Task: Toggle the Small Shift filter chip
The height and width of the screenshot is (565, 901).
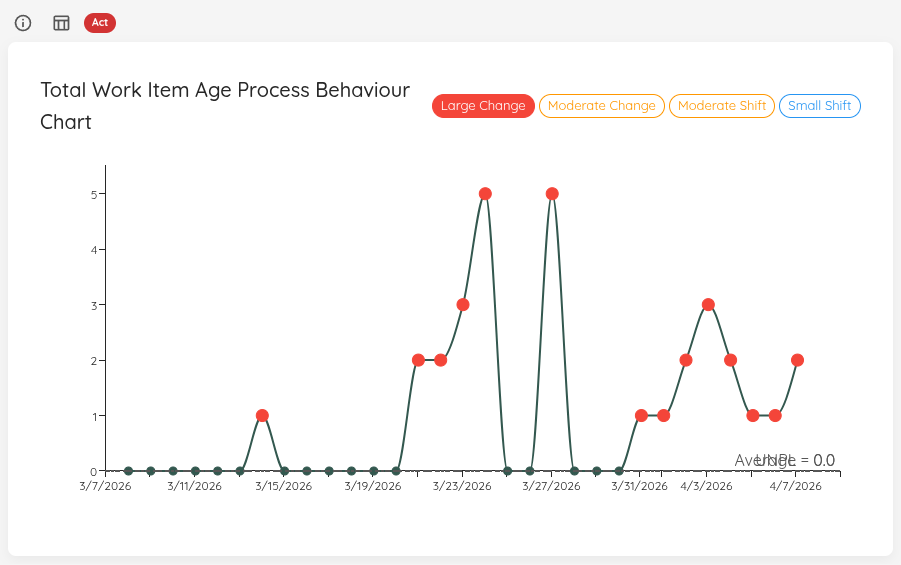Action: pos(819,106)
